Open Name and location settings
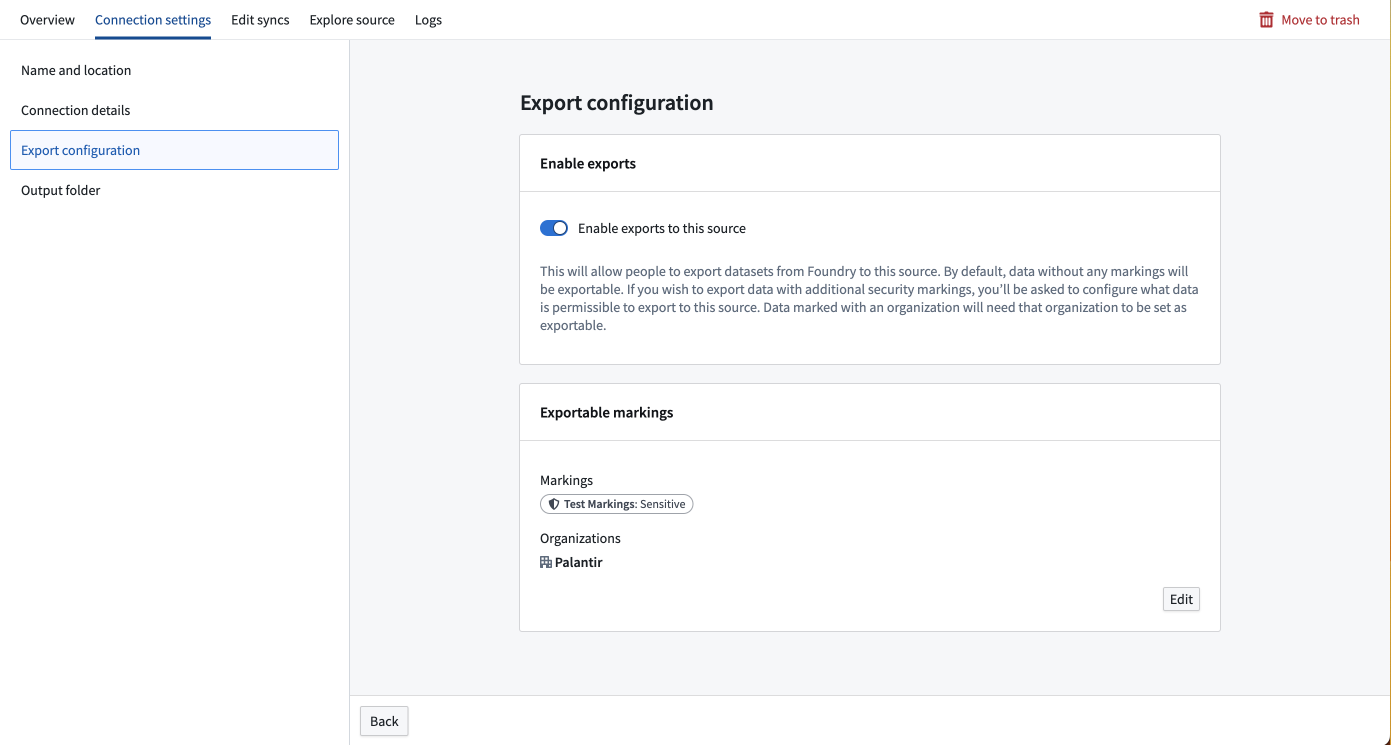The width and height of the screenshot is (1391, 745). point(174,70)
